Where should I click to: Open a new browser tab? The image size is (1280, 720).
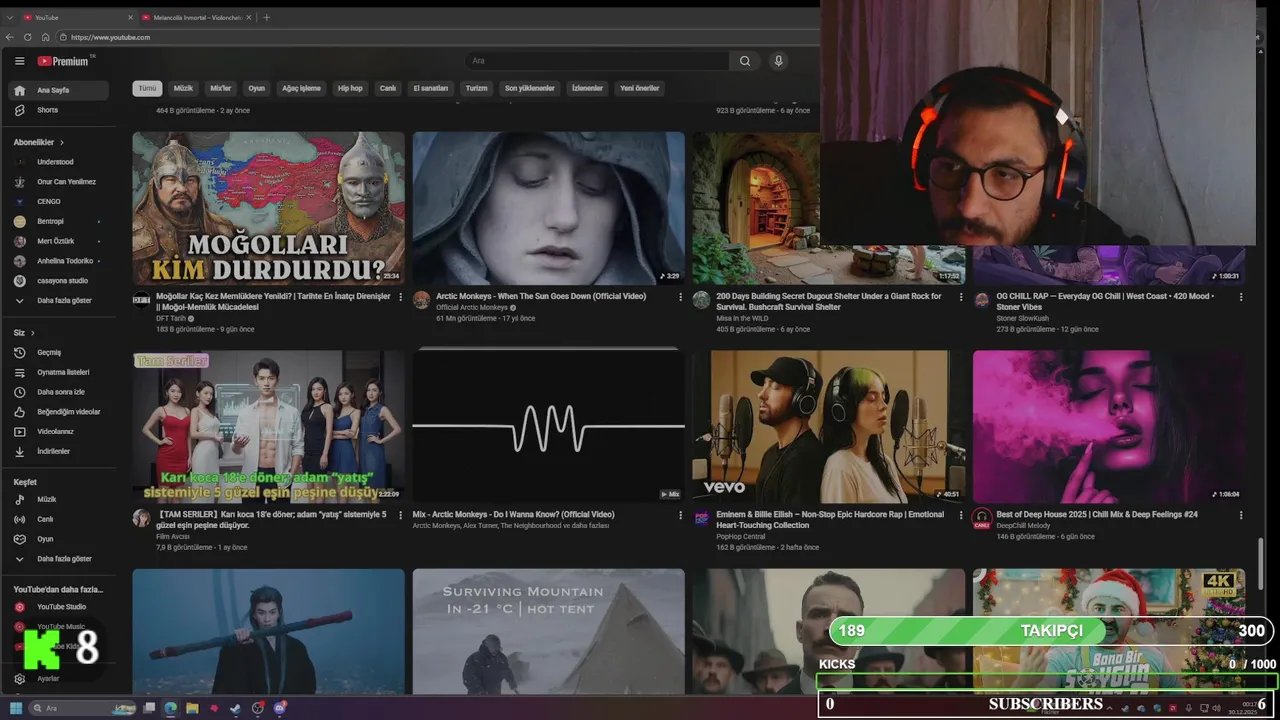tap(266, 17)
